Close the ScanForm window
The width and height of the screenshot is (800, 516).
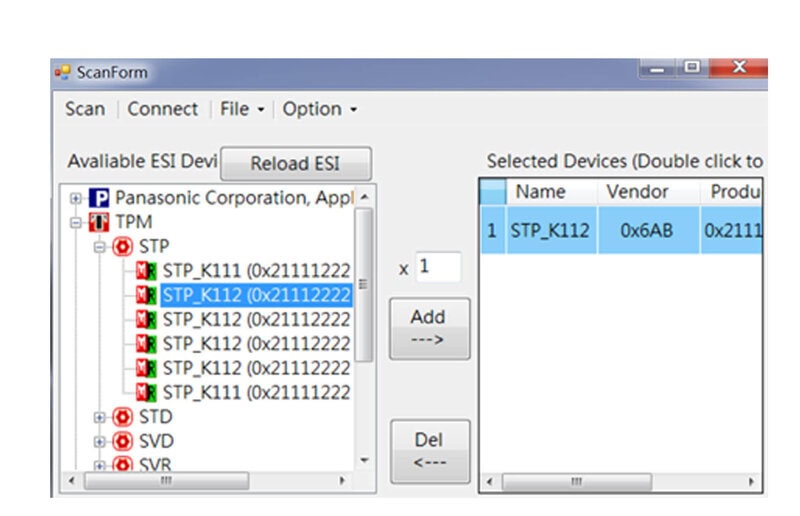click(x=739, y=68)
